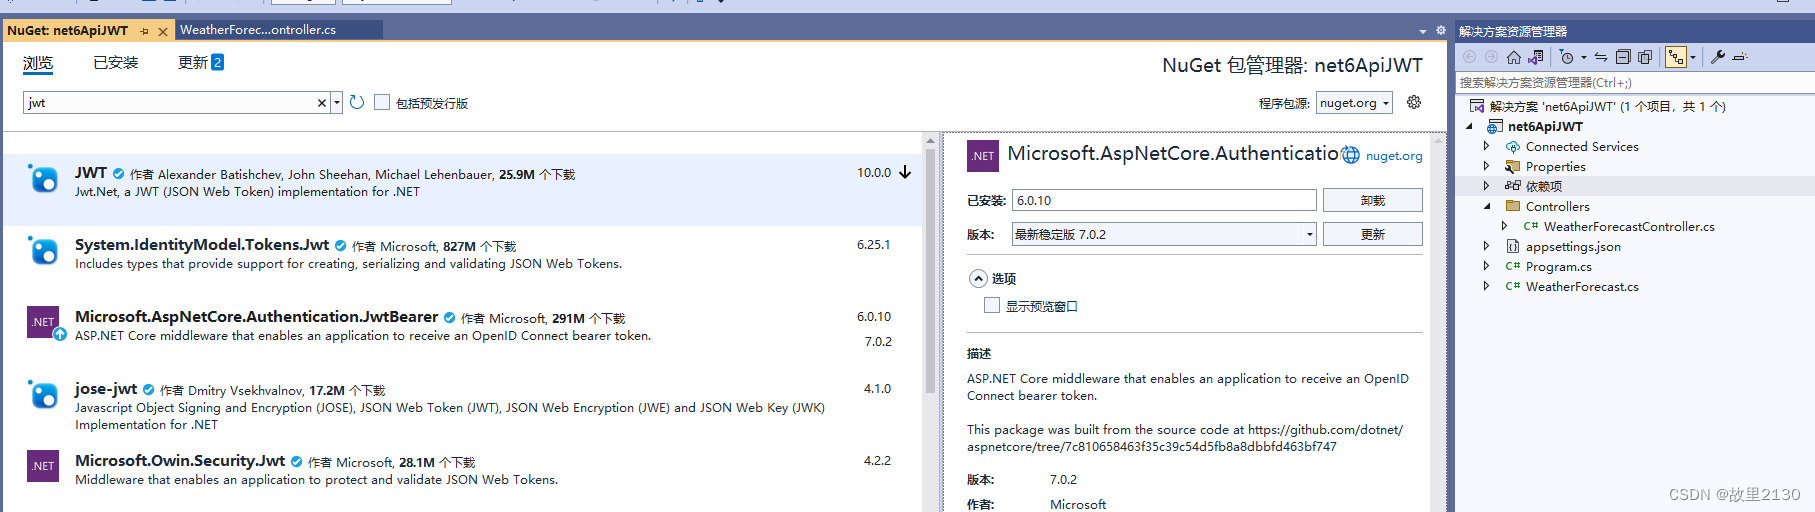This screenshot has height=512, width=1815.
Task: Click the Update (更新) button
Action: [x=1372, y=234]
